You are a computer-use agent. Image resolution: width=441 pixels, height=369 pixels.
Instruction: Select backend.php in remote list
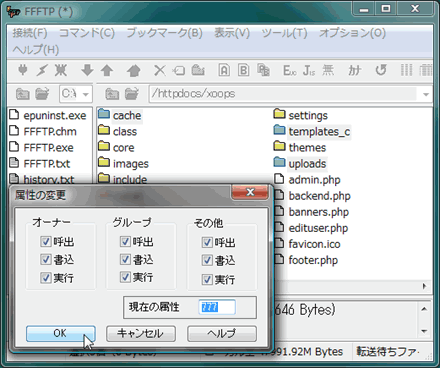click(x=312, y=196)
